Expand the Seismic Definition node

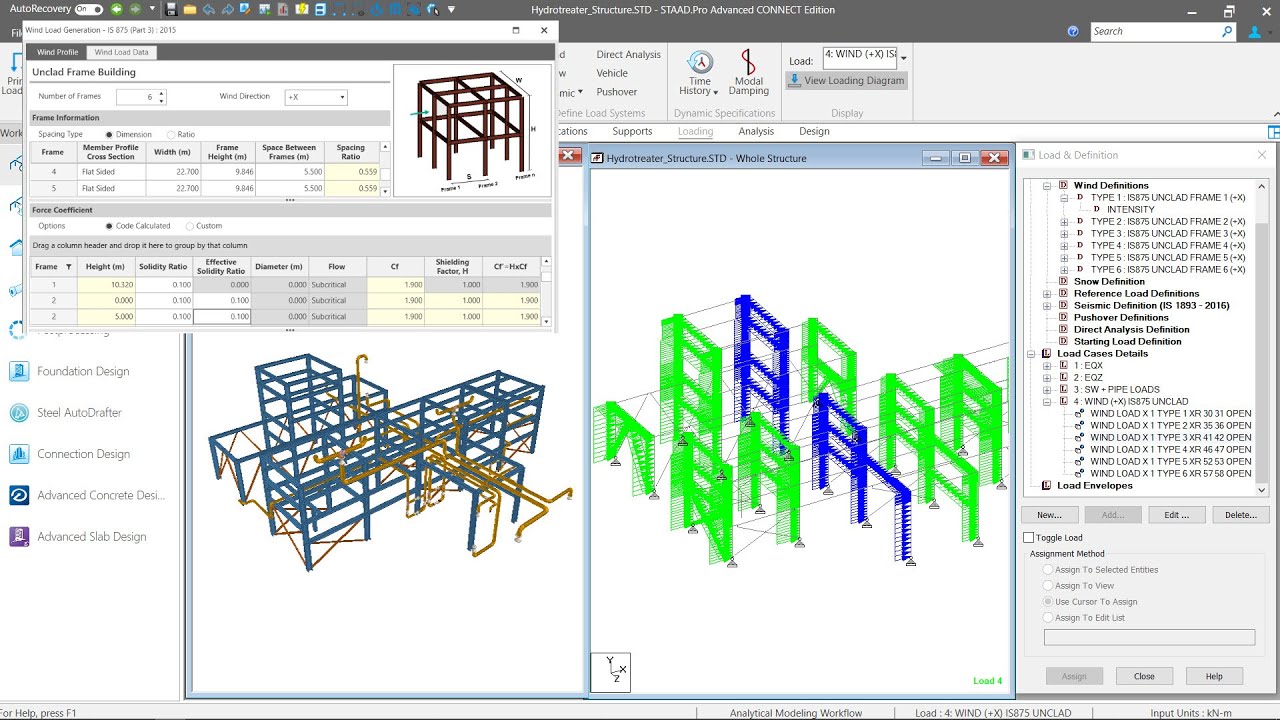pyautogui.click(x=1047, y=305)
